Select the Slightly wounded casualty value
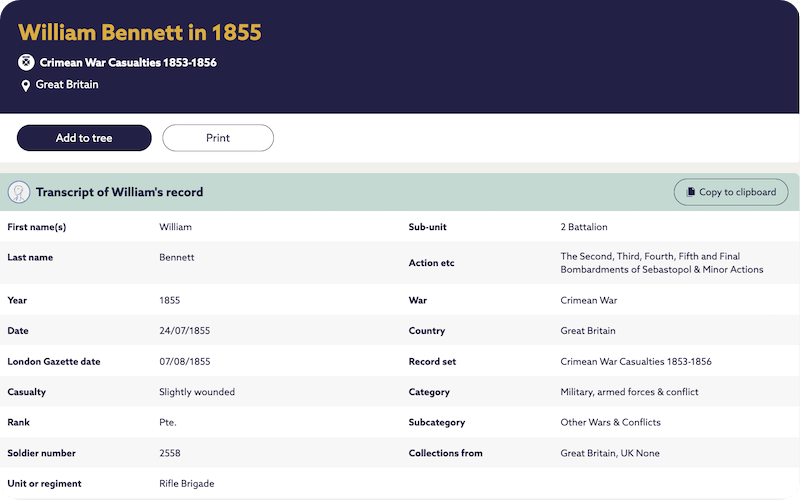800x500 pixels. (197, 392)
